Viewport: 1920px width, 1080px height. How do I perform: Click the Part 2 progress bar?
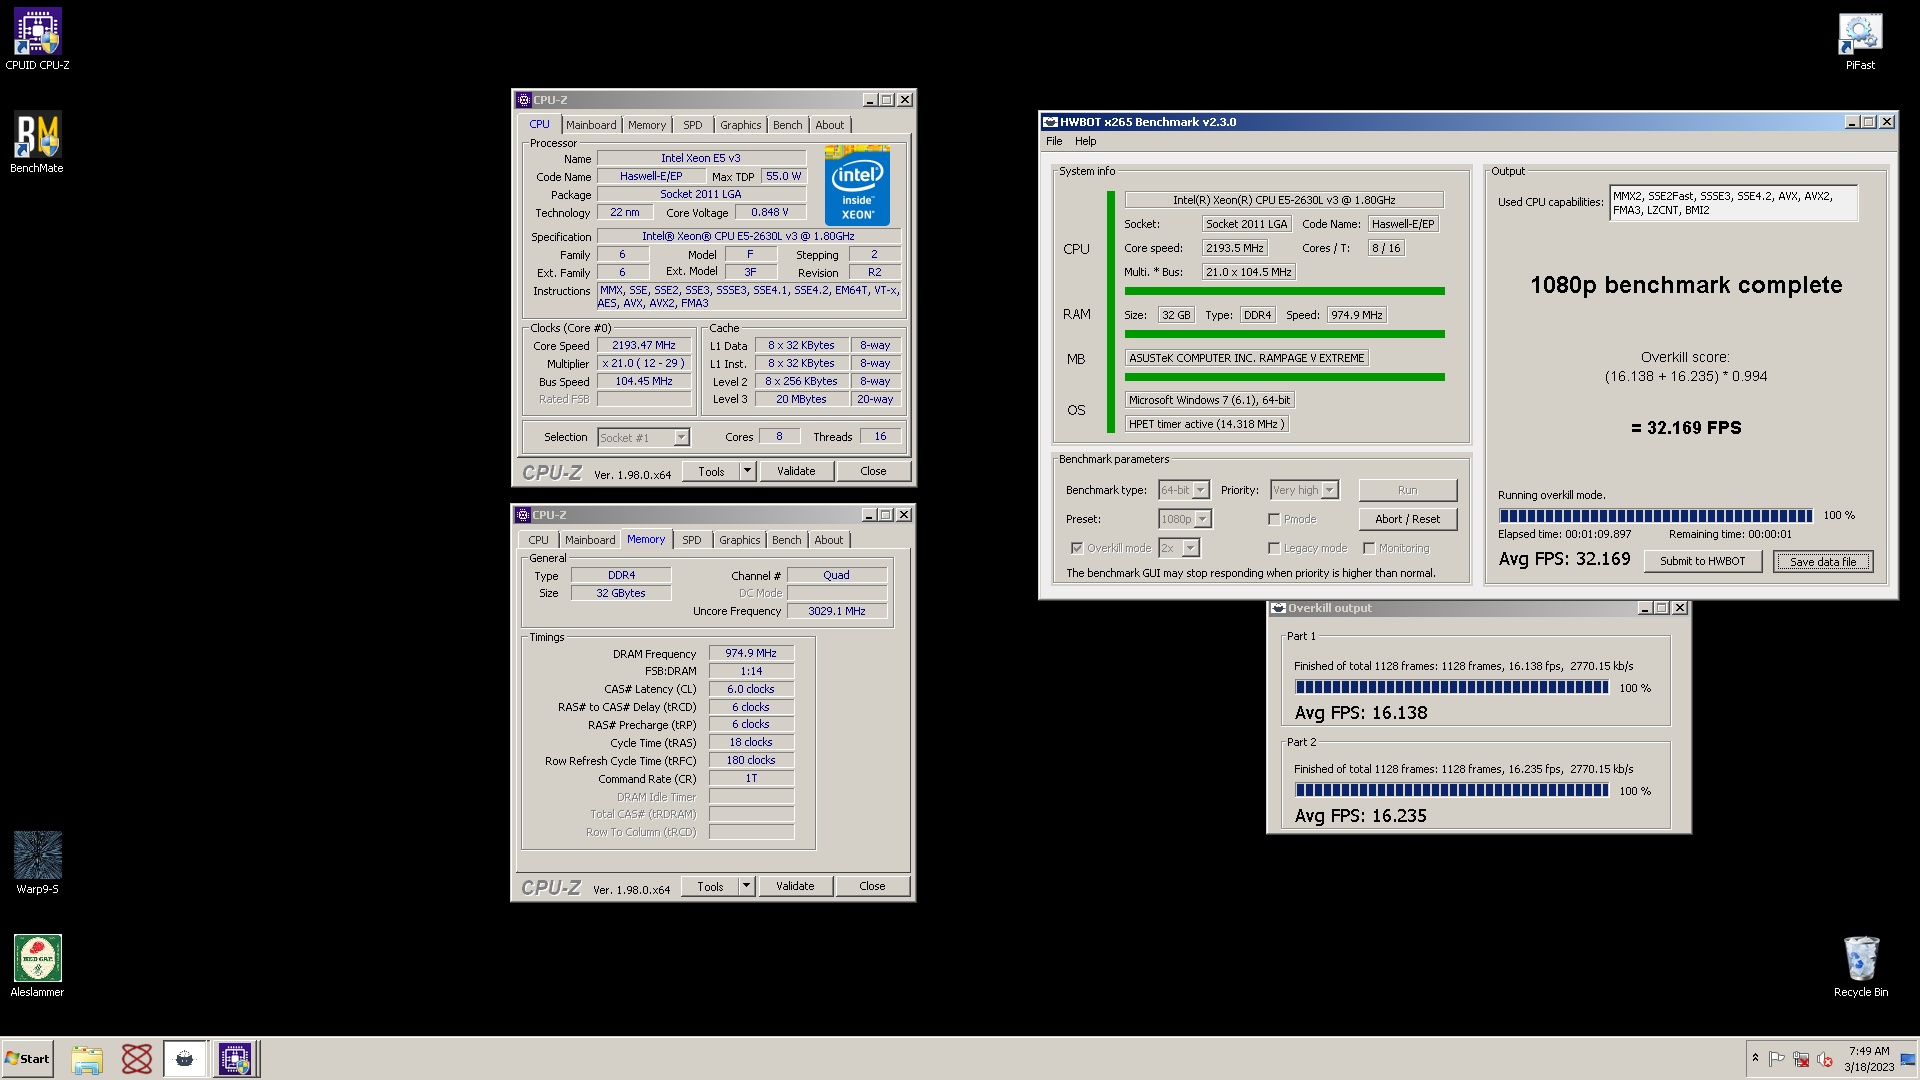click(x=1452, y=790)
